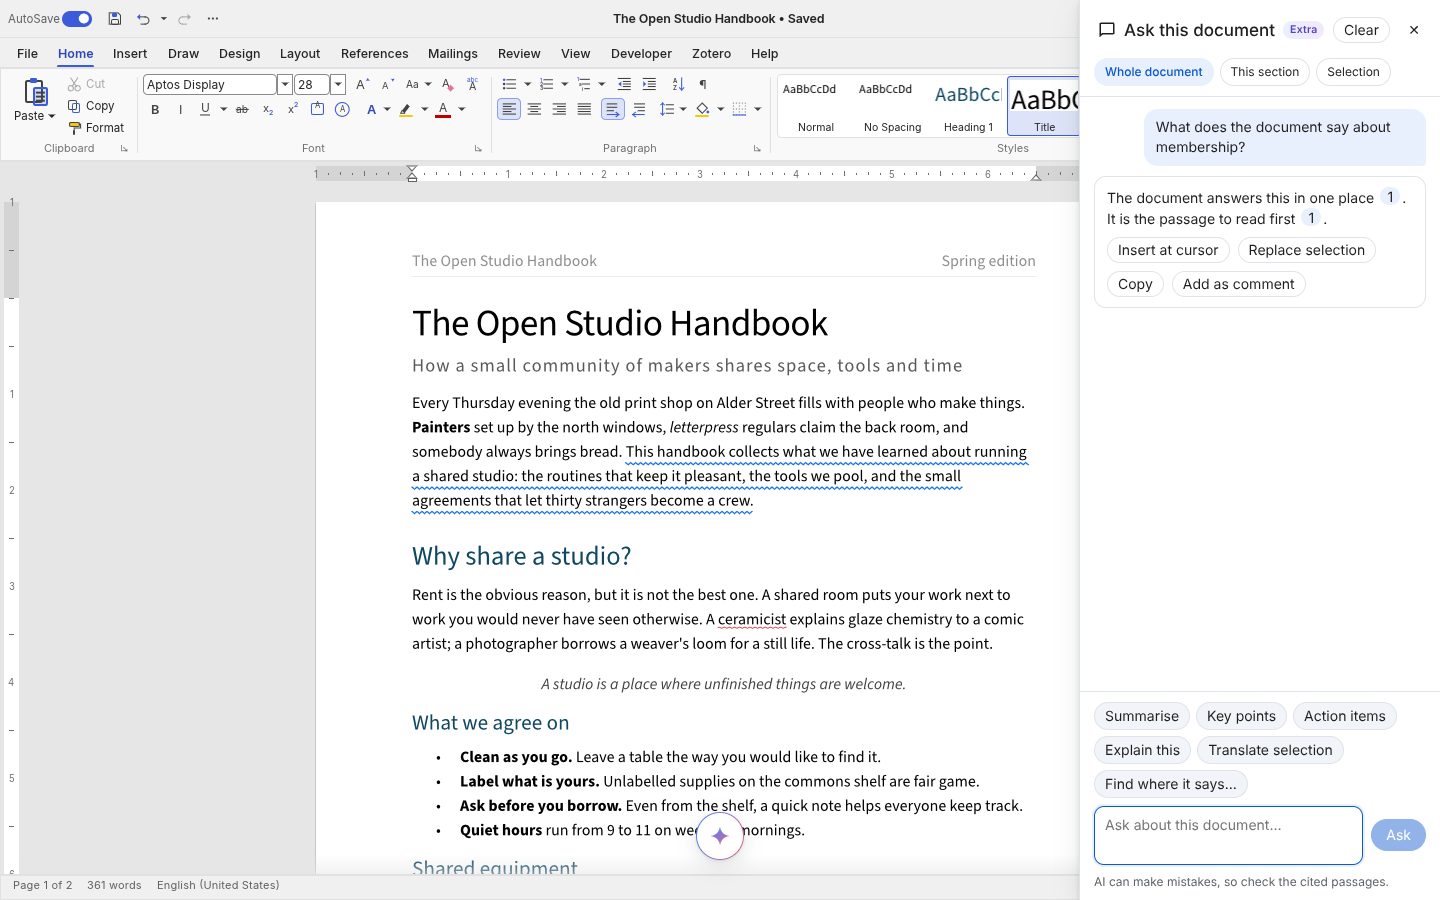Click the Decrease Indent icon
The image size is (1440, 900).
[624, 84]
